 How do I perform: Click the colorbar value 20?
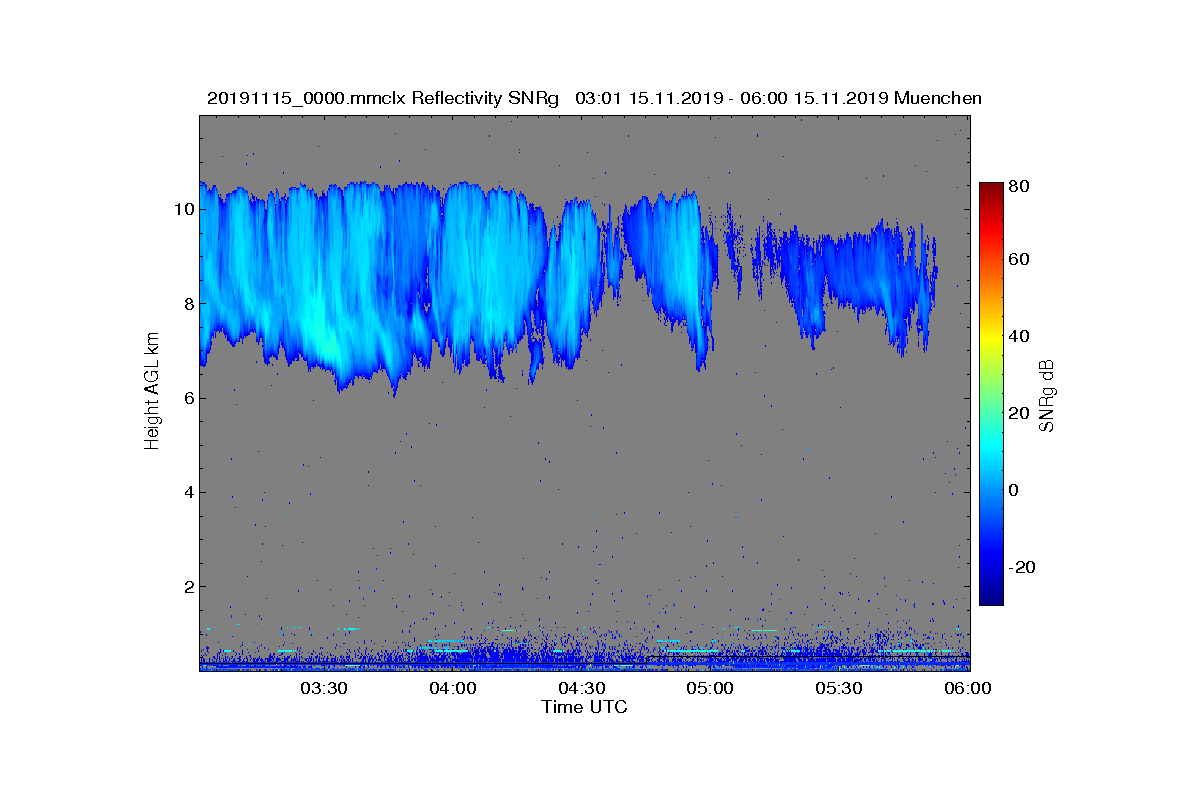click(1020, 413)
